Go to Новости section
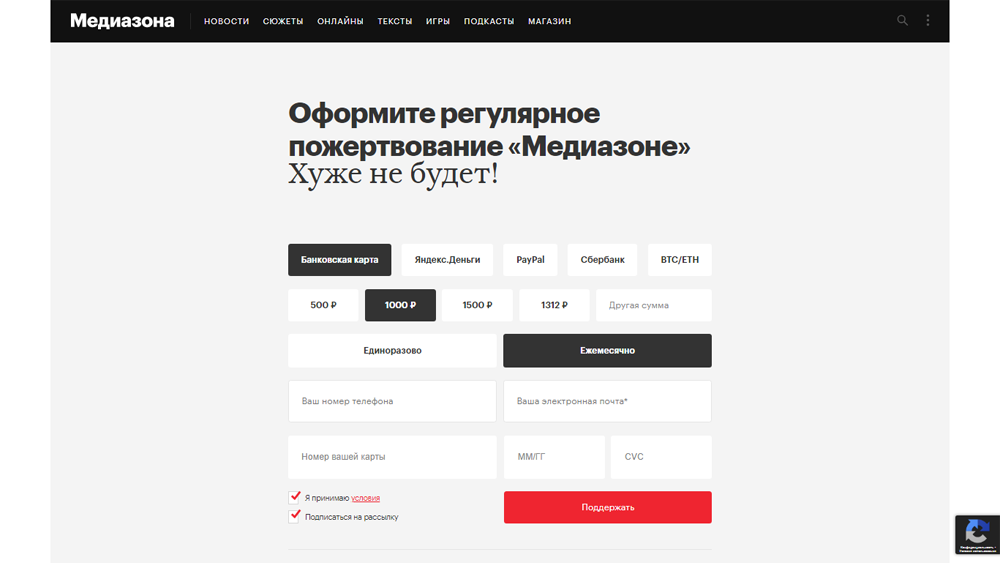Image resolution: width=1000 pixels, height=563 pixels. click(x=226, y=21)
